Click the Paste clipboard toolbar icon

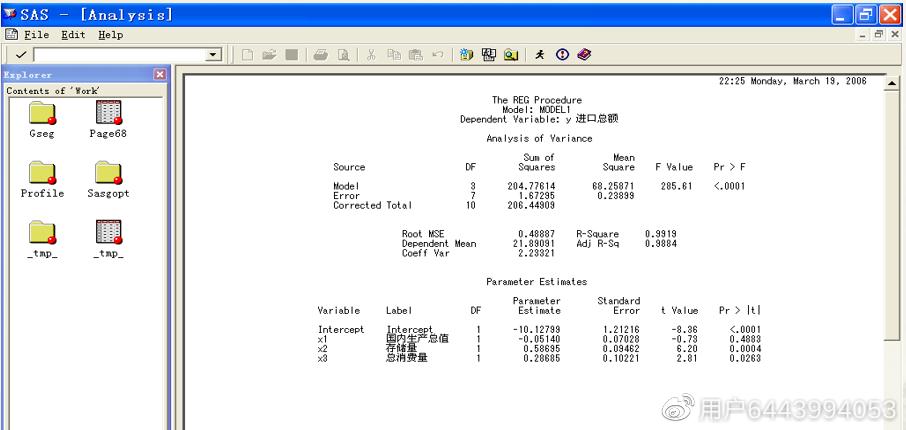[415, 55]
